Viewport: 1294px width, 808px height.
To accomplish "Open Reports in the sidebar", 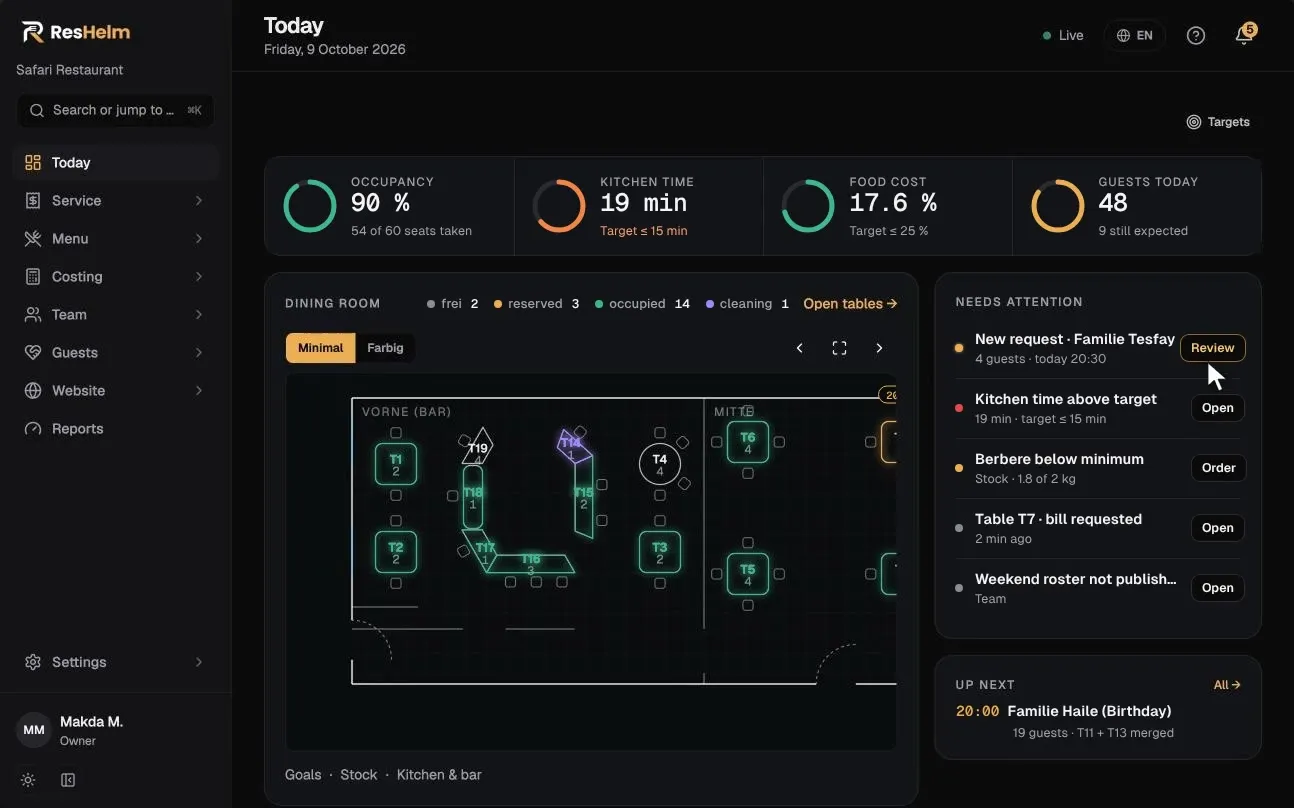I will pos(116,429).
